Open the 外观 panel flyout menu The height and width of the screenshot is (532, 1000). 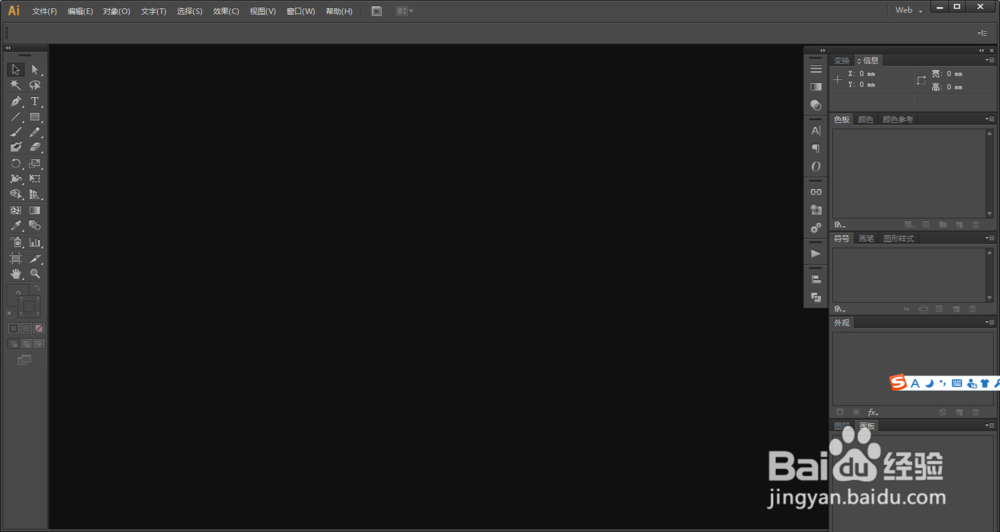click(989, 323)
